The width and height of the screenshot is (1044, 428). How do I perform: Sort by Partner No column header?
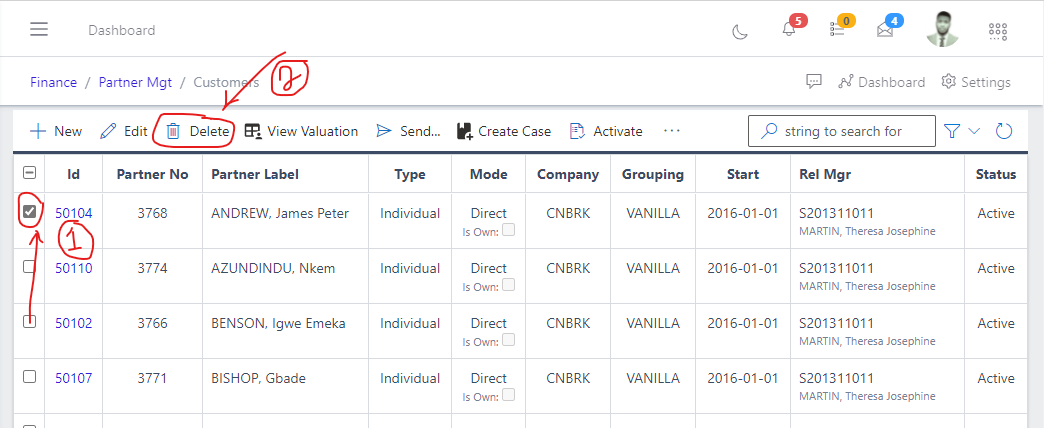click(x=152, y=174)
